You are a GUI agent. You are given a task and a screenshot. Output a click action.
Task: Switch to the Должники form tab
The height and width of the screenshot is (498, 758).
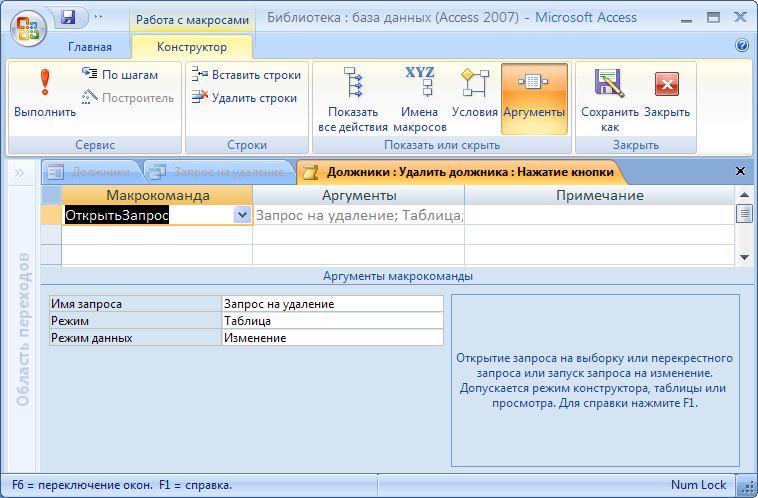click(91, 172)
